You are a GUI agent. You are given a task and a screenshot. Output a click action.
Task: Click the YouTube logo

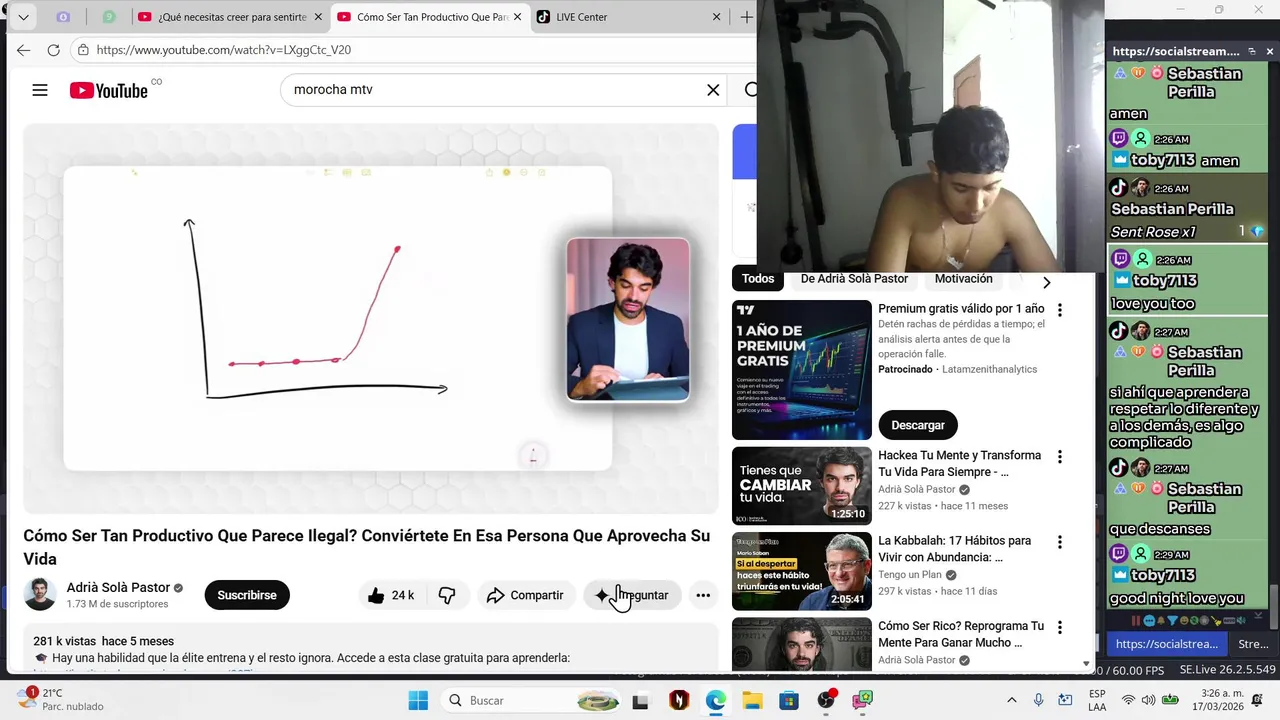coord(109,90)
